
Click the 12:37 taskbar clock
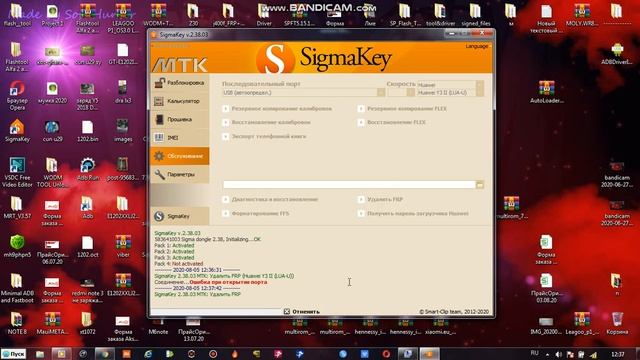coord(618,354)
